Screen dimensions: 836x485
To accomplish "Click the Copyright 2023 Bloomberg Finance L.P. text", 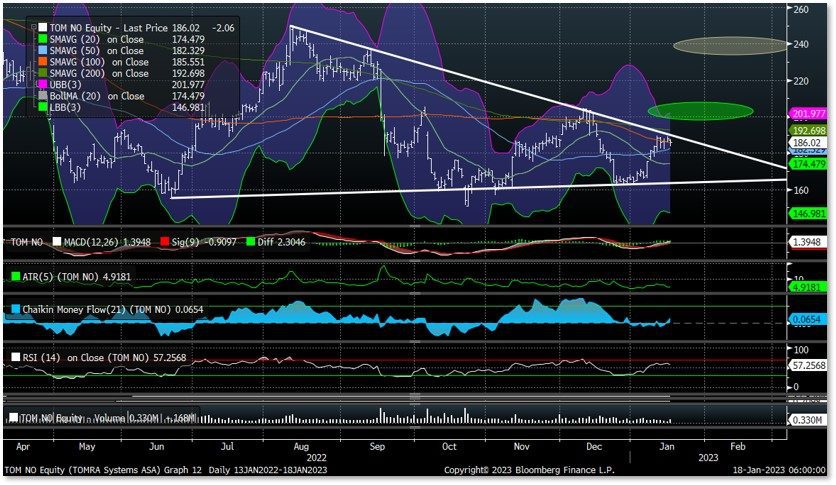I will tap(529, 470).
